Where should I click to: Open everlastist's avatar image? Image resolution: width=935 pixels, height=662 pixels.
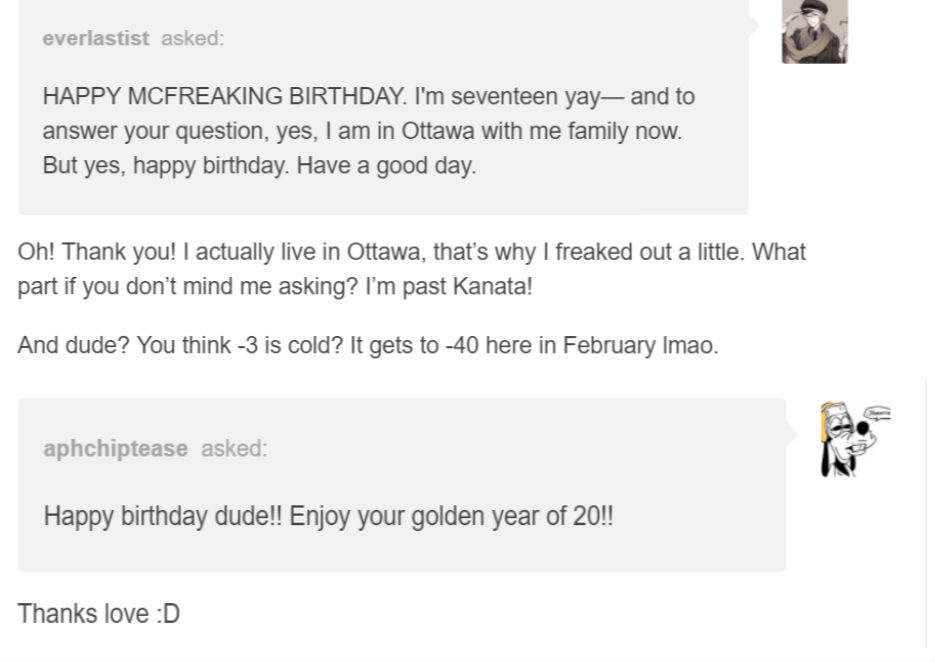[814, 31]
